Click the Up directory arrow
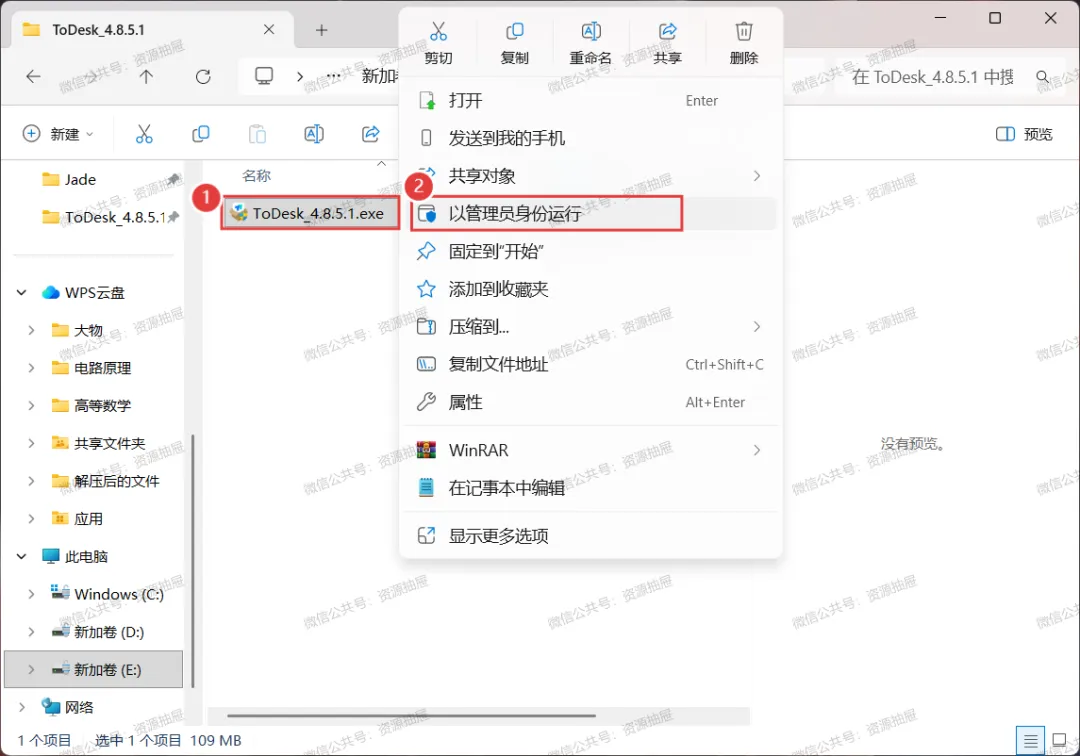The width and height of the screenshot is (1080, 756). 146,76
